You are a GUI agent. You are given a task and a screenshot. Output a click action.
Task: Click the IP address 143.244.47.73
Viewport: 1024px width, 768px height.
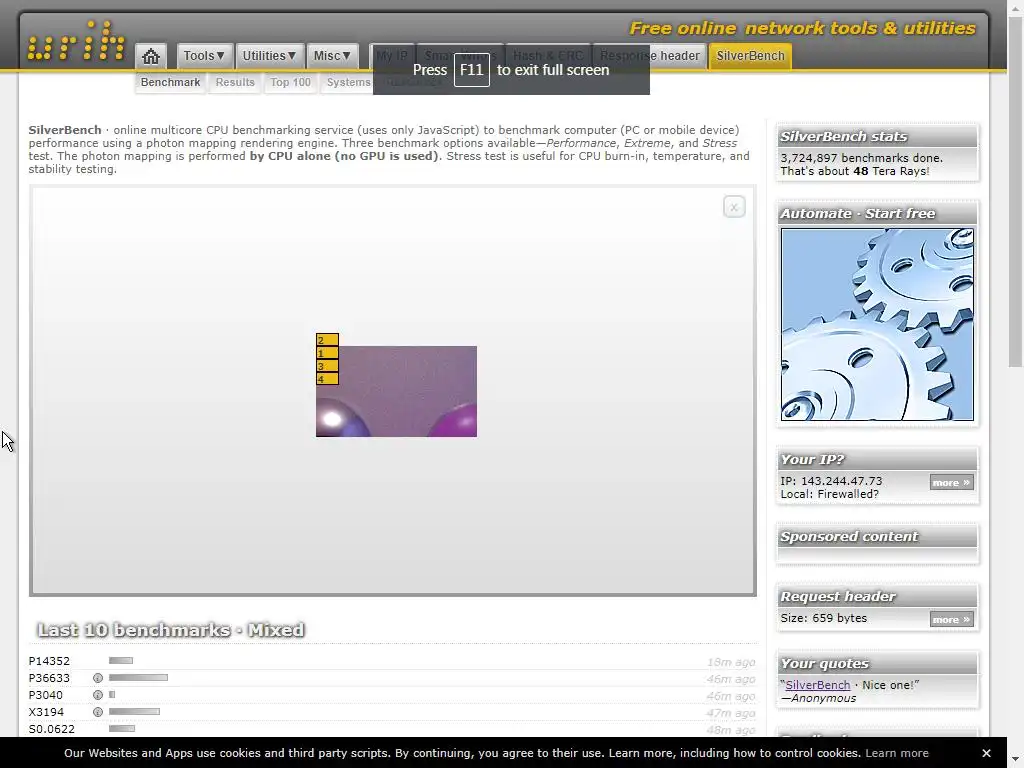pos(841,481)
